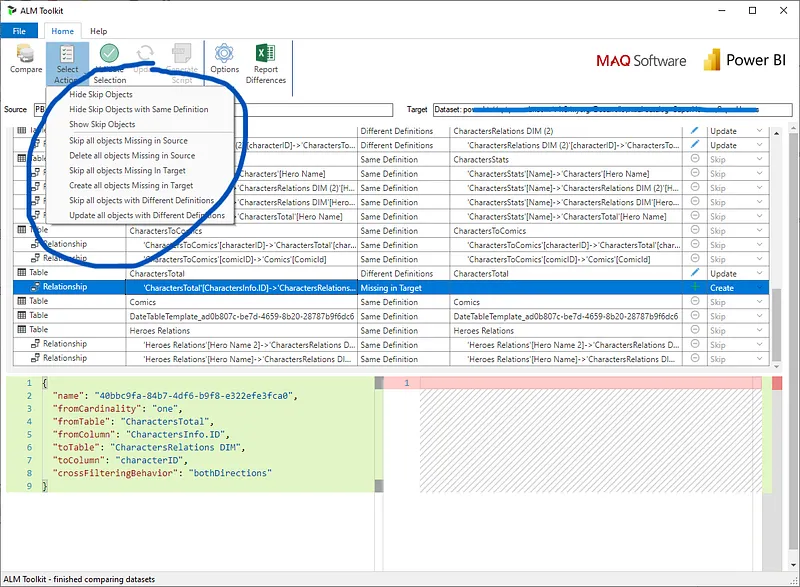The image size is (800, 587).
Task: Choose Skip all objects Missing In Target
Action: [x=127, y=170]
